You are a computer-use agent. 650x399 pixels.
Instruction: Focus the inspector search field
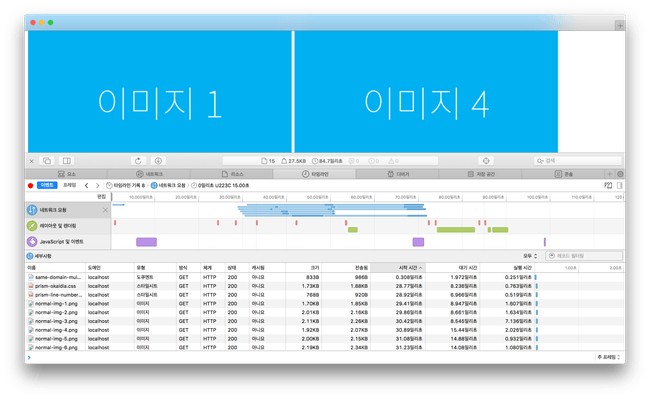tap(578, 161)
